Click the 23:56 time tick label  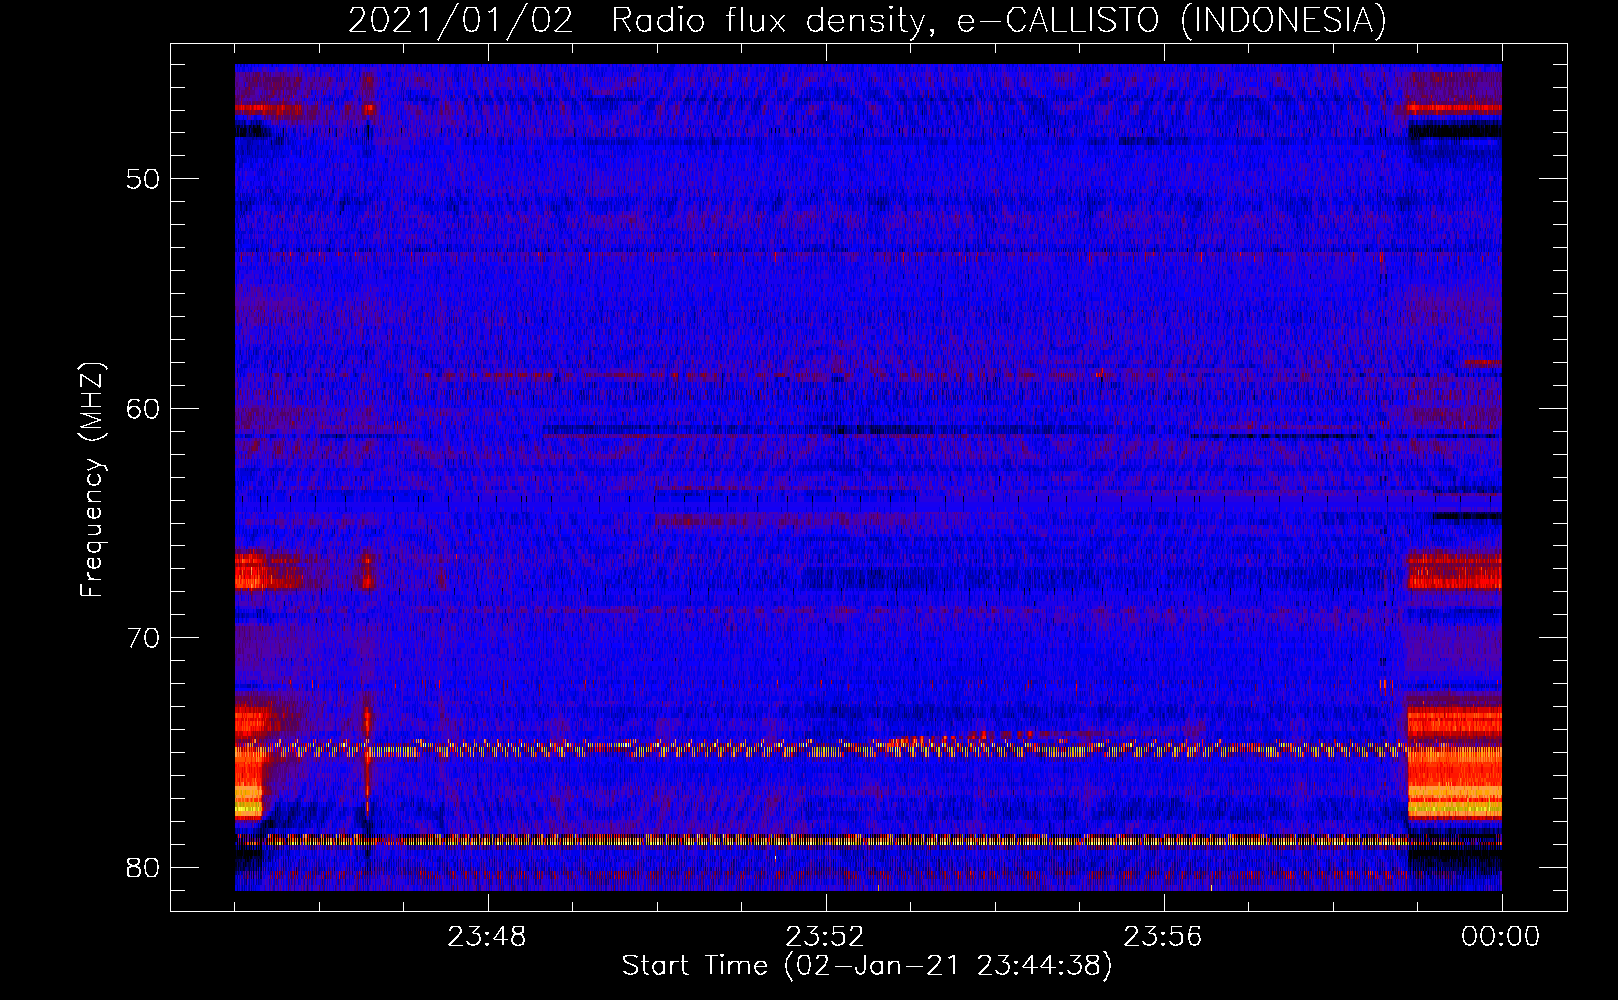tap(1163, 937)
